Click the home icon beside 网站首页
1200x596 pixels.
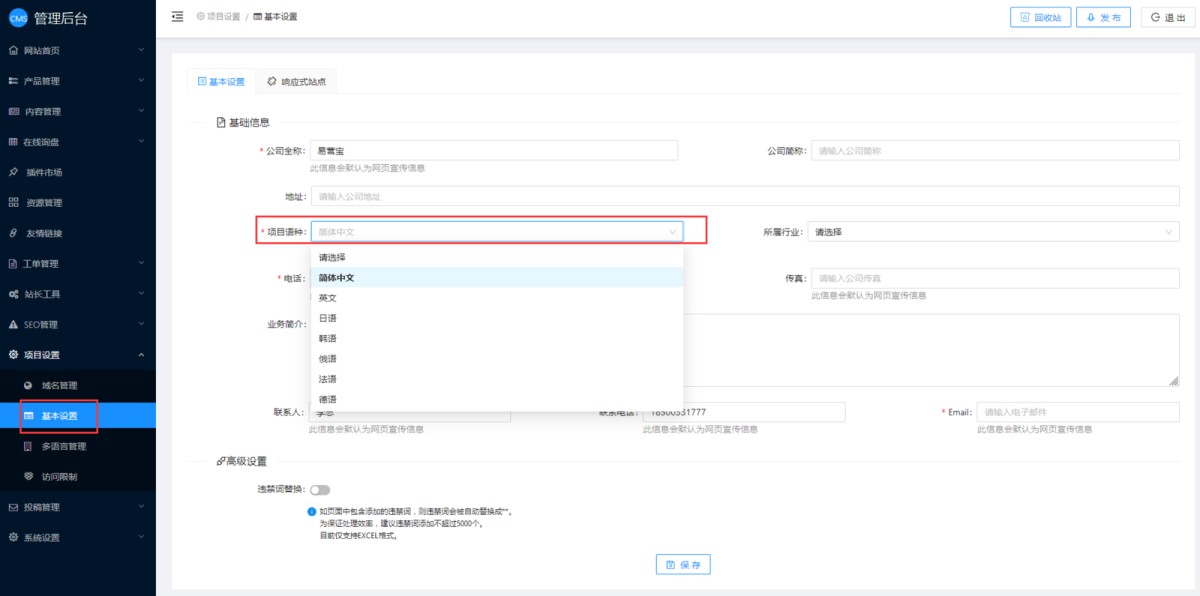[13, 50]
